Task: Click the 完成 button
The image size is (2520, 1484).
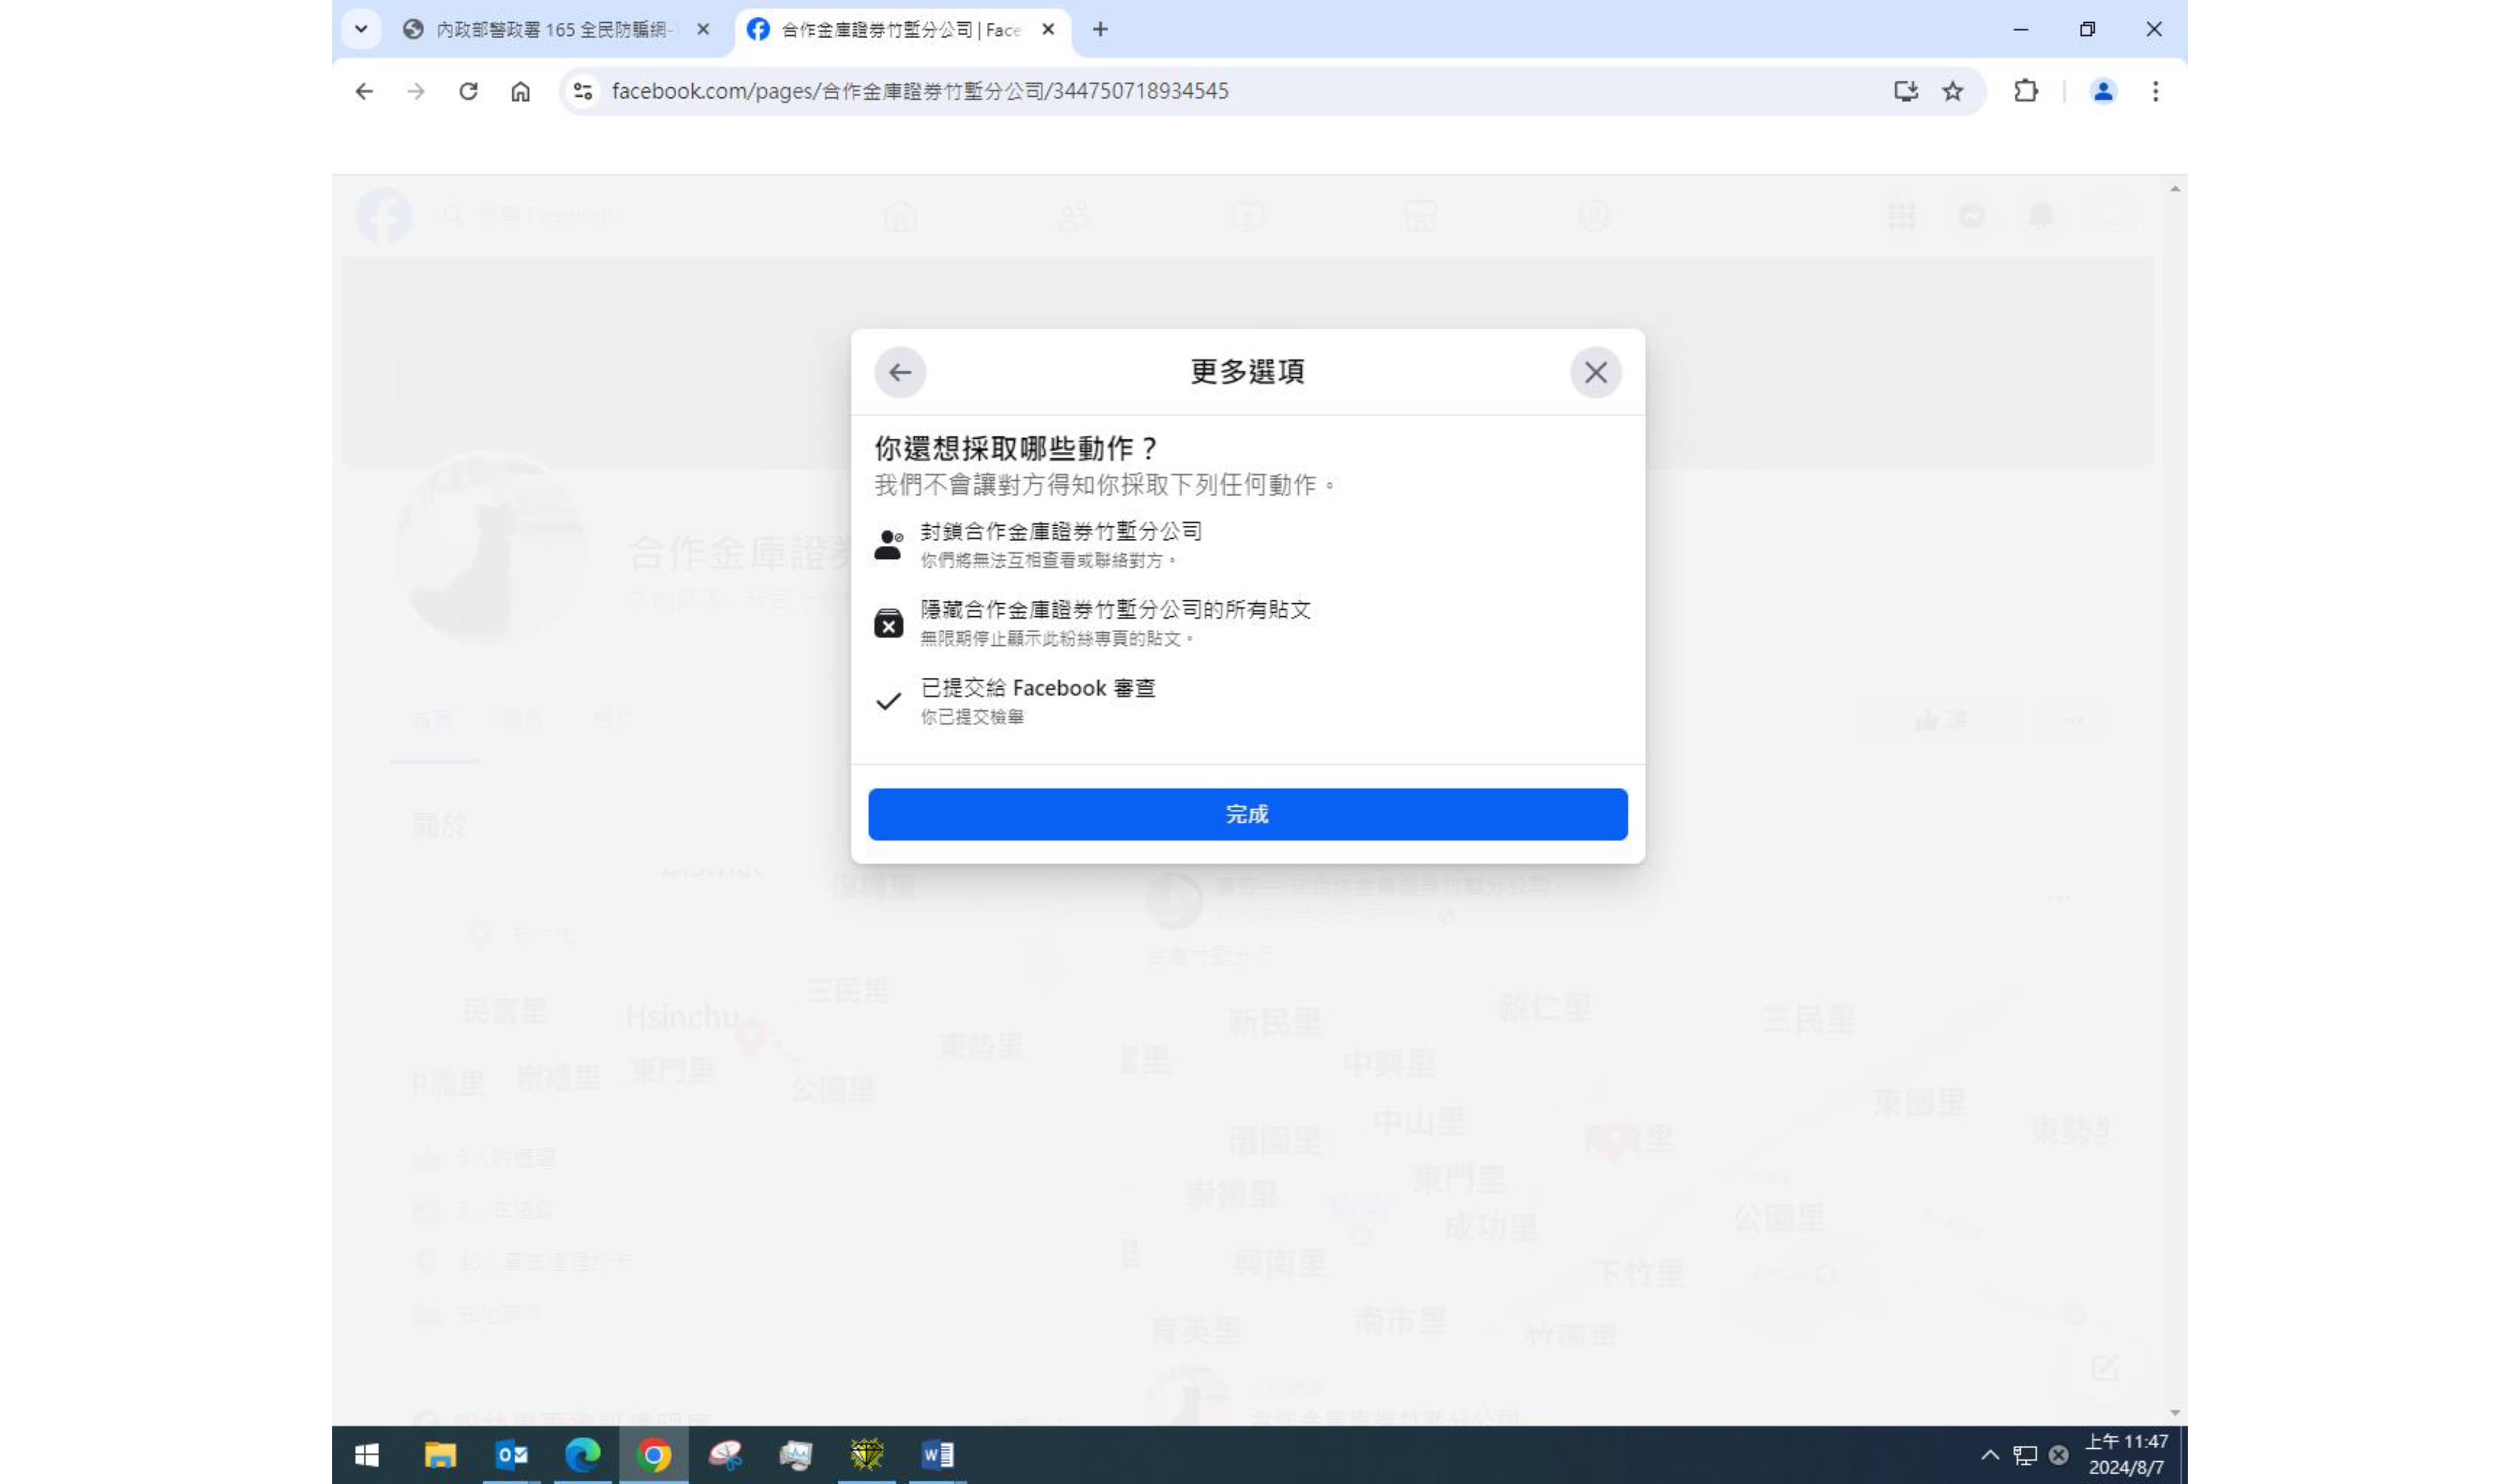Action: 1247,814
